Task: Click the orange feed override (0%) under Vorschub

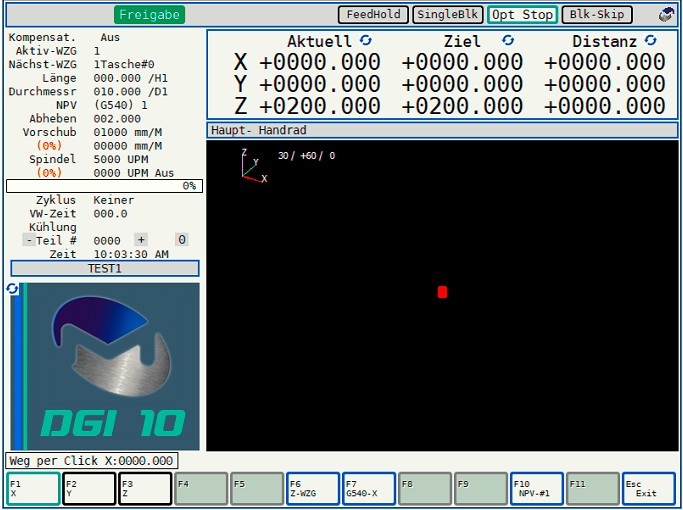Action: (x=49, y=146)
